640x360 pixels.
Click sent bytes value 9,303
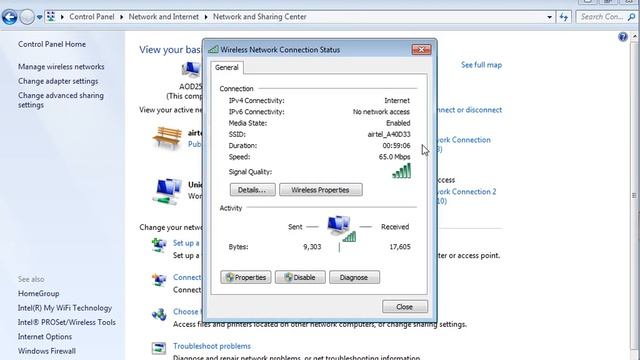coord(312,247)
